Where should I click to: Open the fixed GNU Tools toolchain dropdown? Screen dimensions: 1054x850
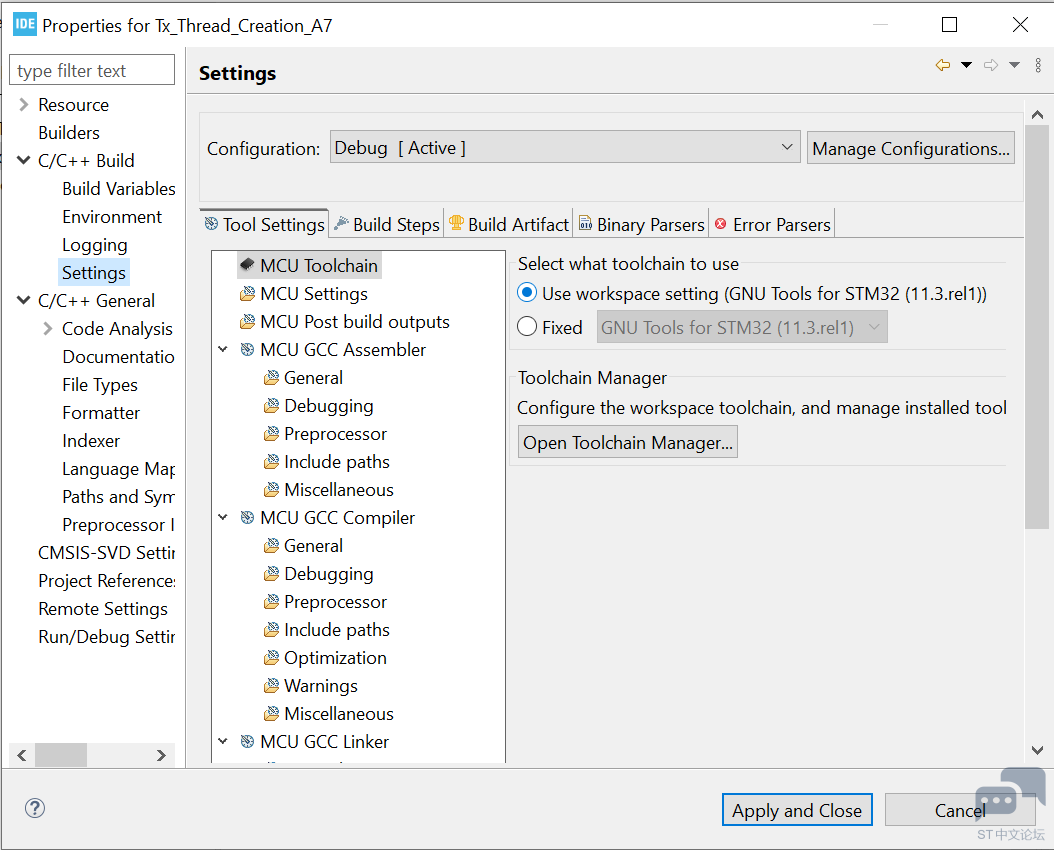click(742, 327)
